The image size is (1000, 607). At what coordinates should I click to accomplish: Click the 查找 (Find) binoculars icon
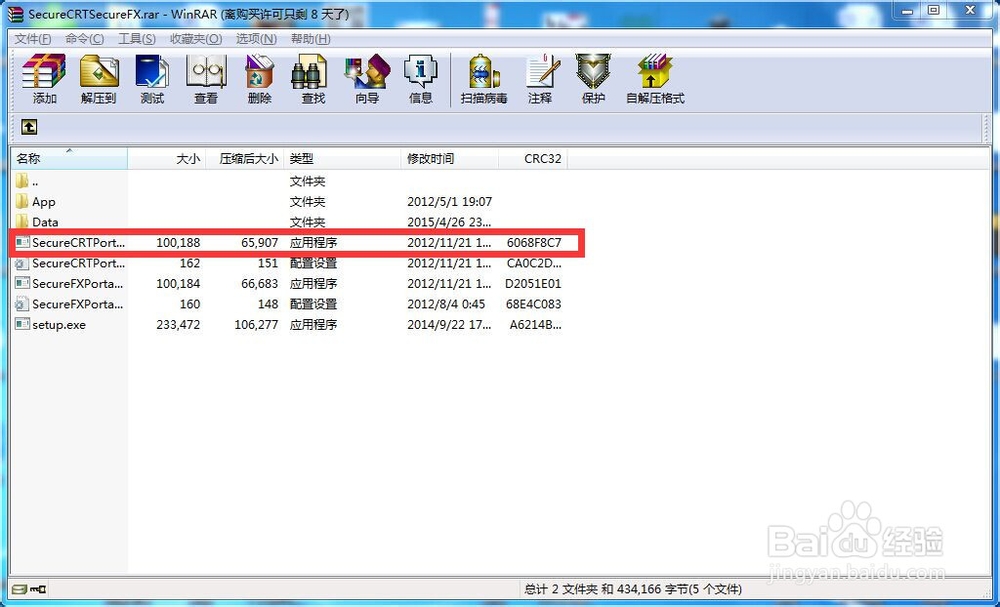pos(309,71)
